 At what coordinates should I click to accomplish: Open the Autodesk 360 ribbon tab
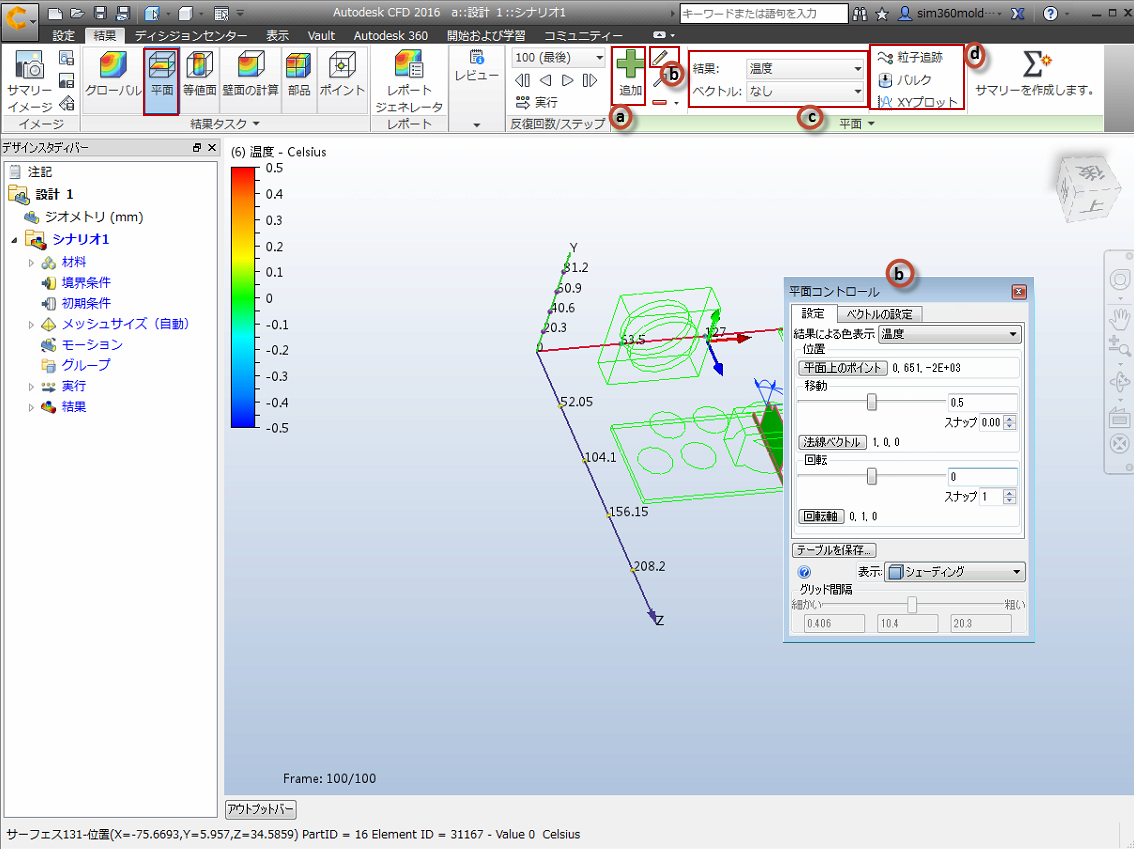tap(390, 35)
